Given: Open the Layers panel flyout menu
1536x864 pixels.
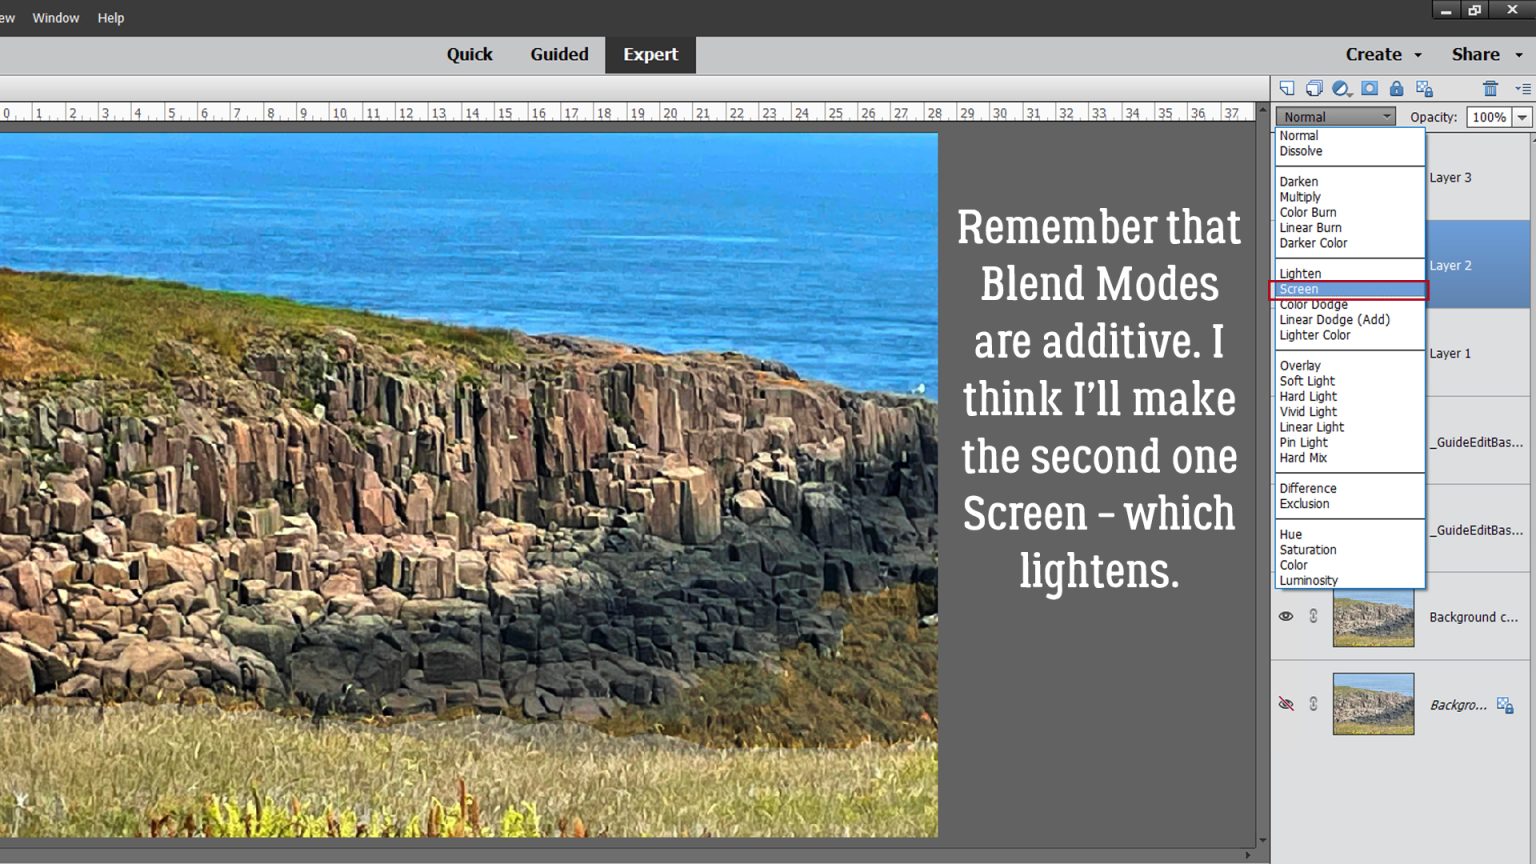Looking at the screenshot, I should pyautogui.click(x=1522, y=89).
